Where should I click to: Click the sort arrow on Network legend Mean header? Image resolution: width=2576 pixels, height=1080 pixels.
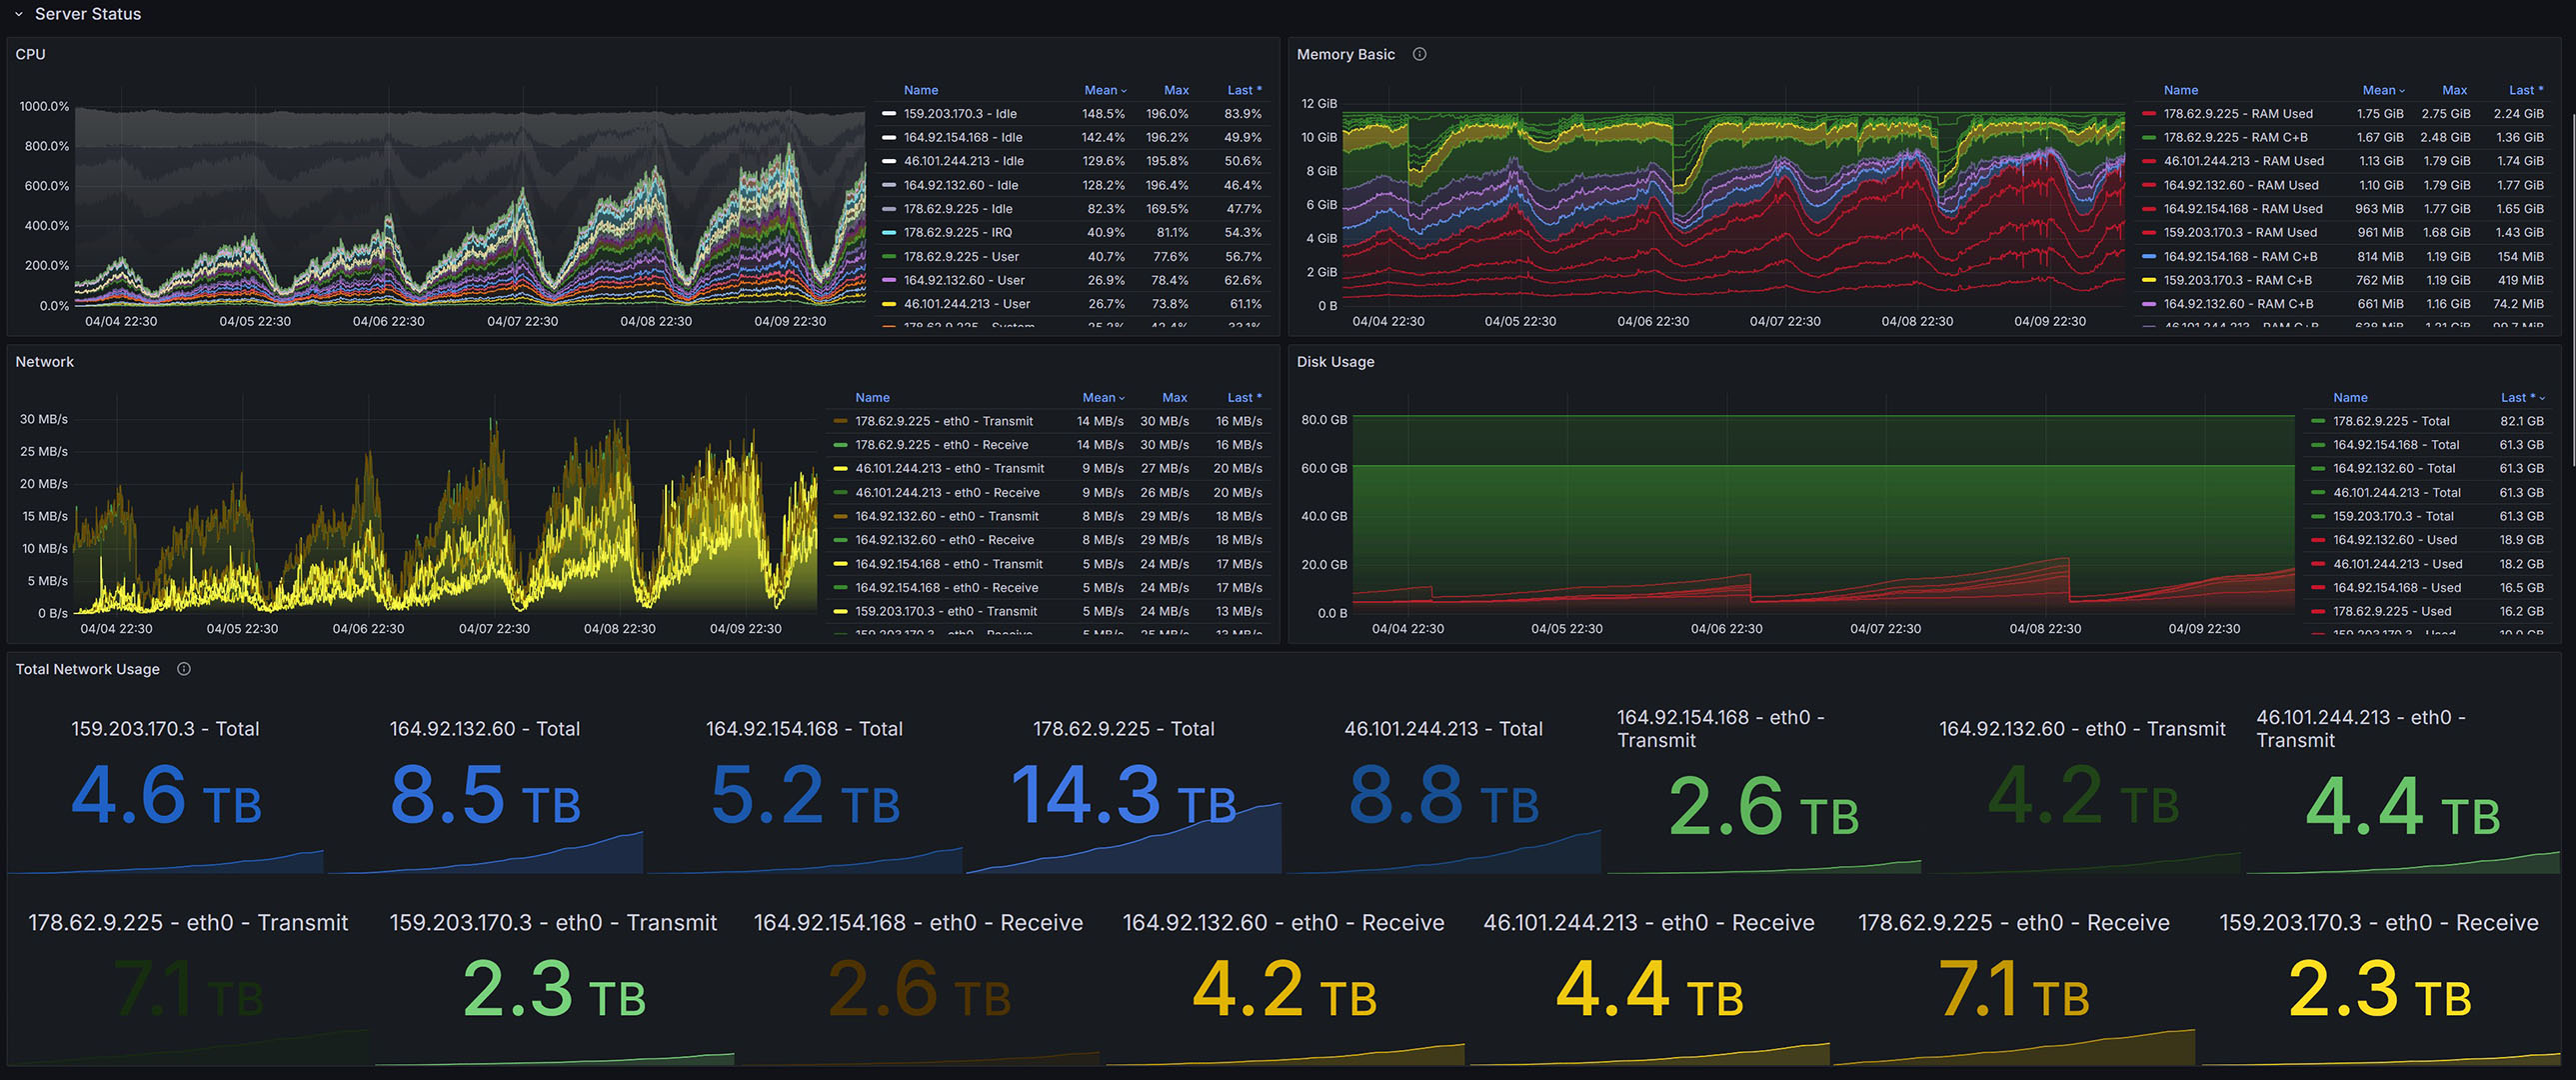(1122, 397)
